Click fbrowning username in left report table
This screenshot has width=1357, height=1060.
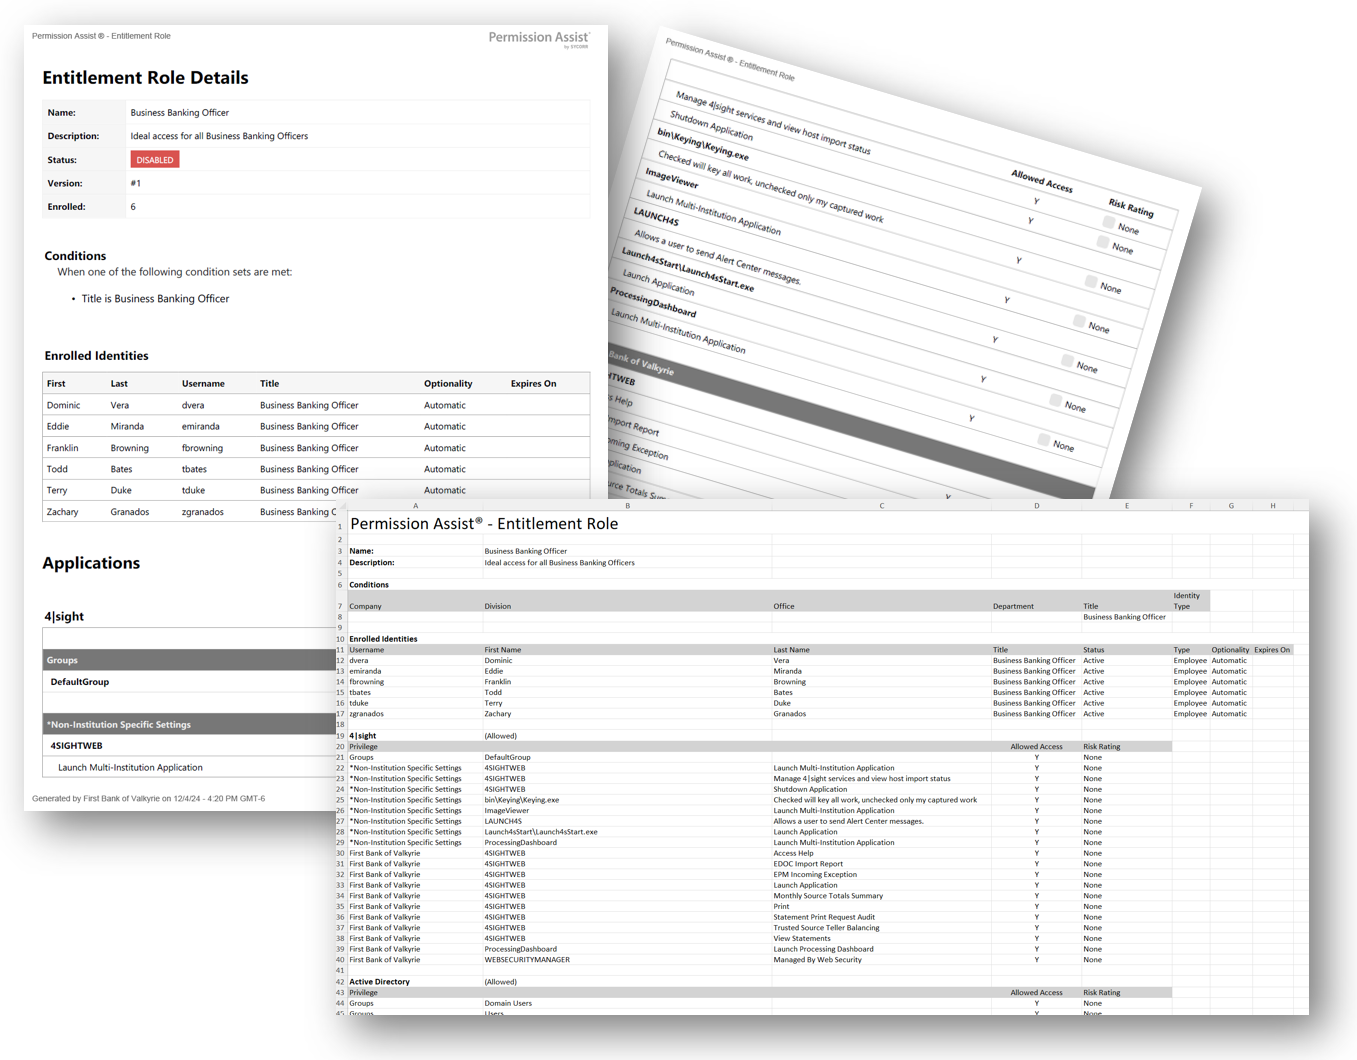tap(202, 448)
